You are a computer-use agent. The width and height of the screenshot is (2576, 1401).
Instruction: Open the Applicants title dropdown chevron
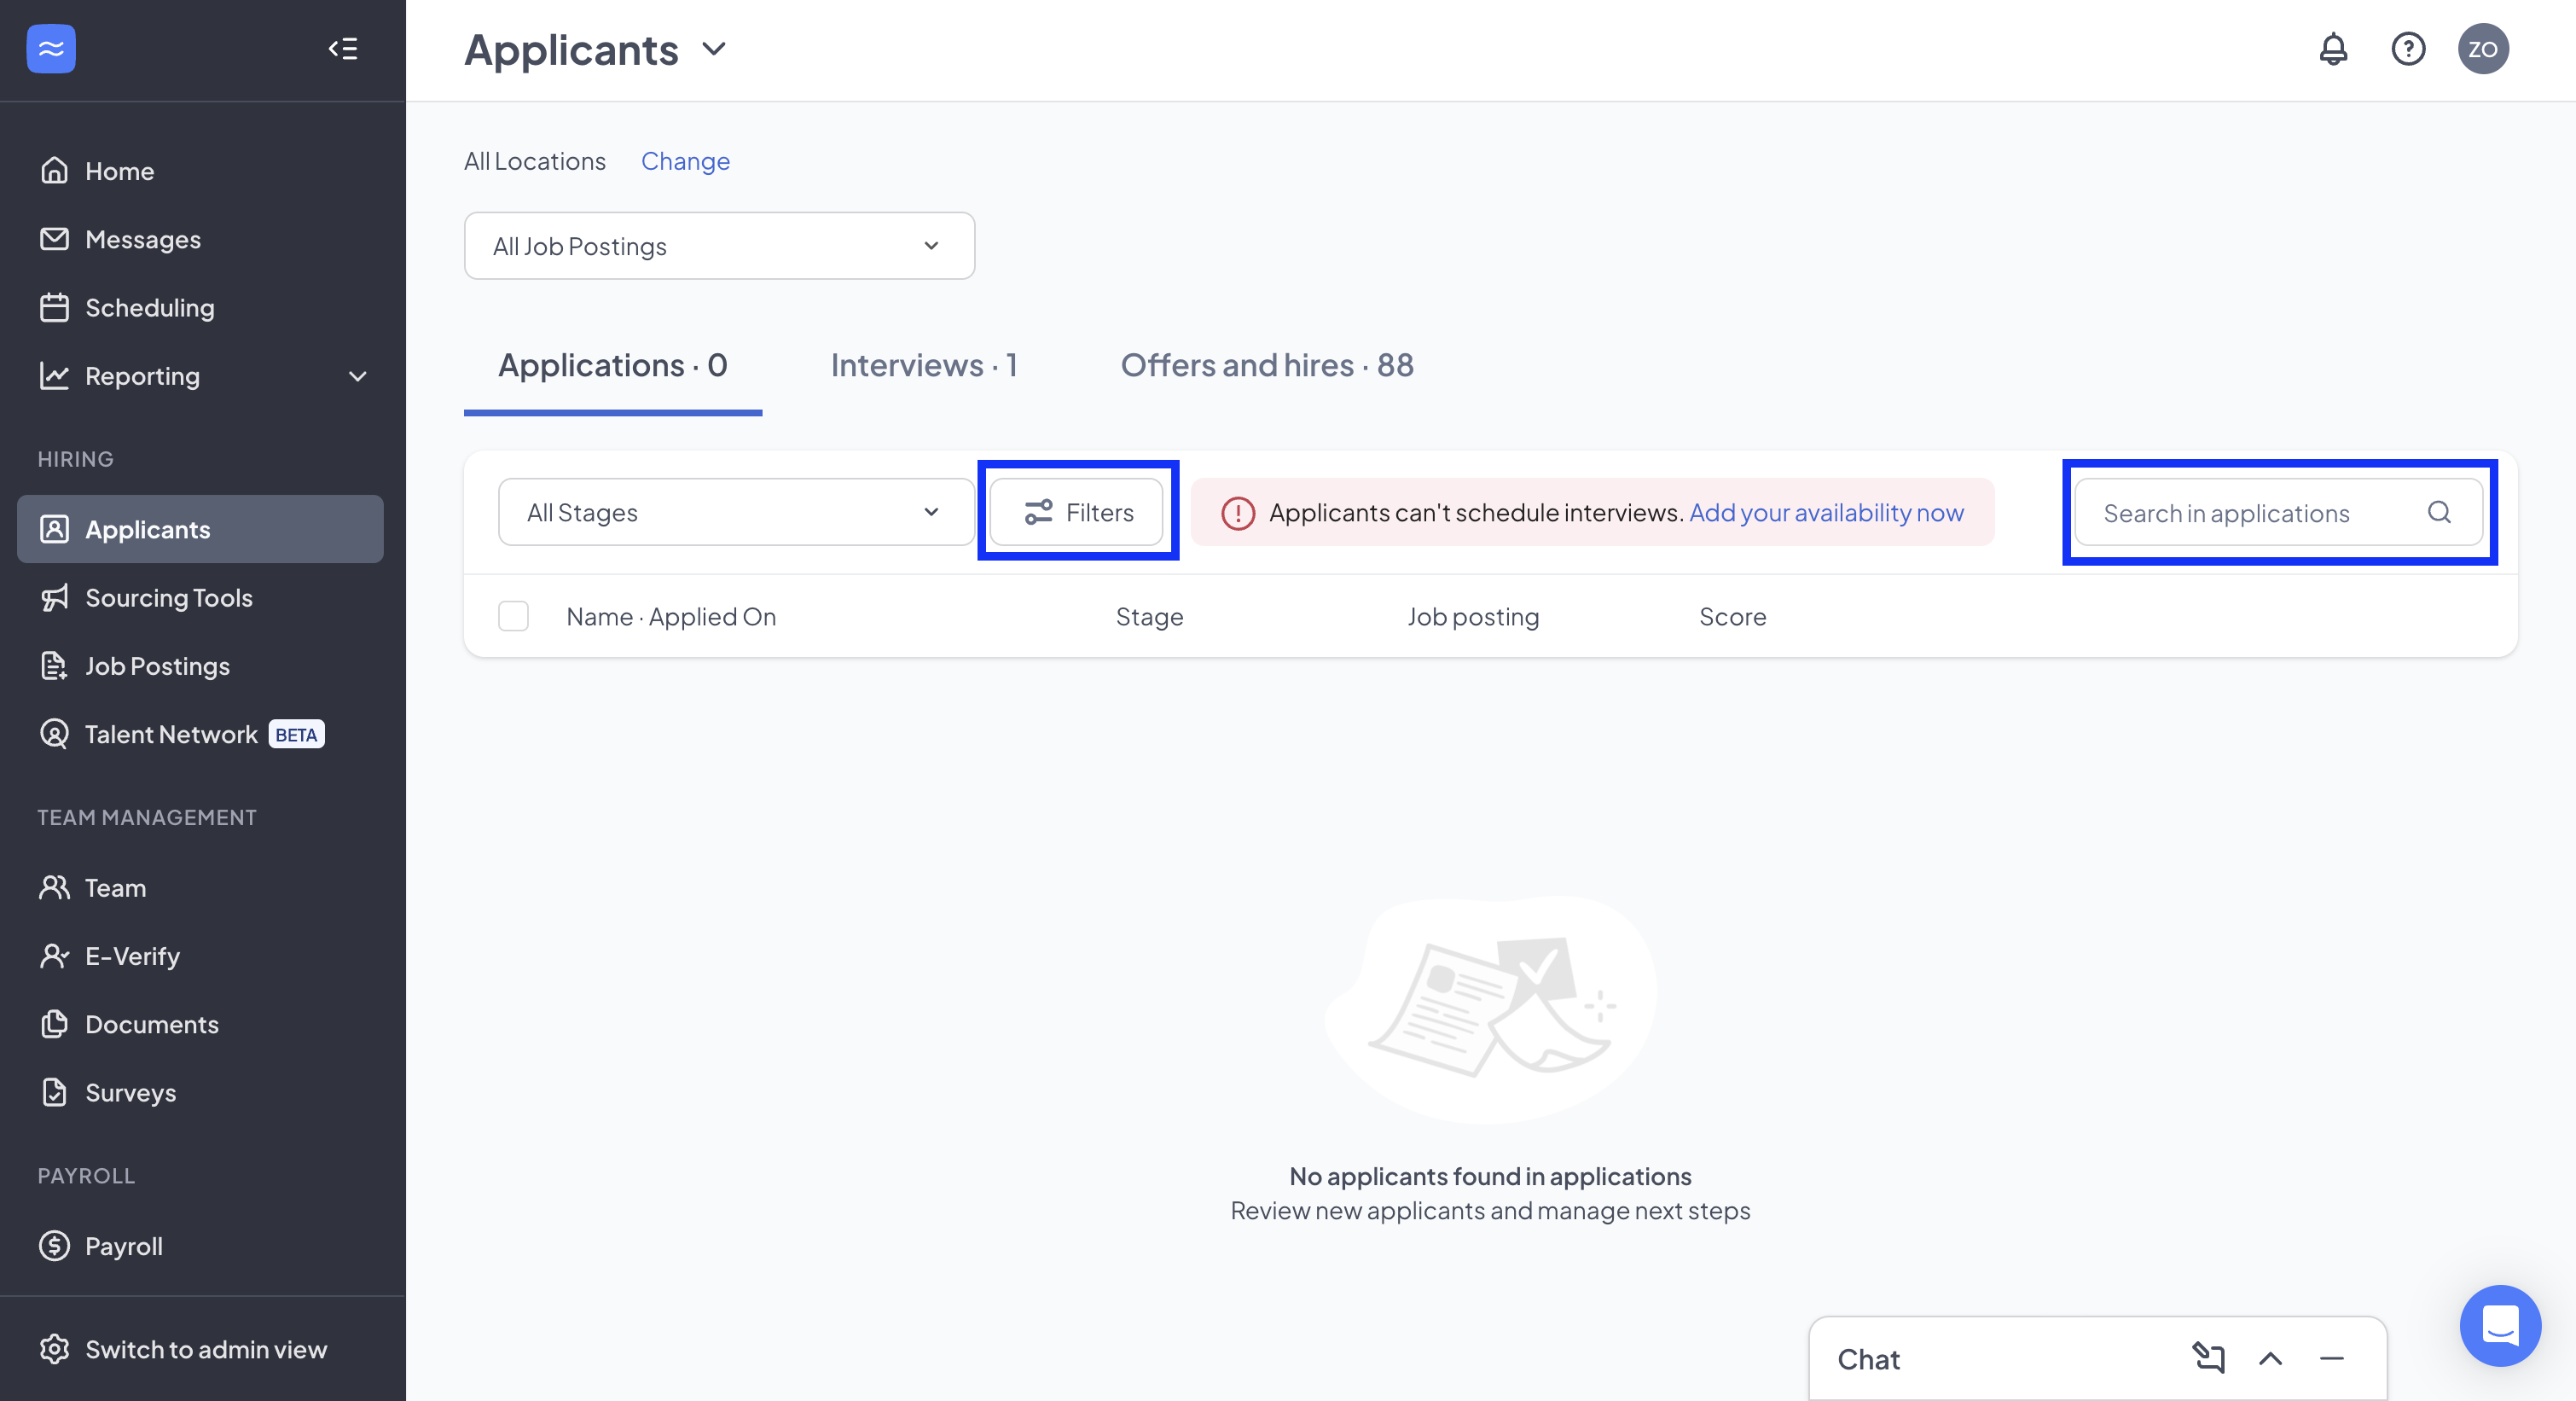[714, 49]
